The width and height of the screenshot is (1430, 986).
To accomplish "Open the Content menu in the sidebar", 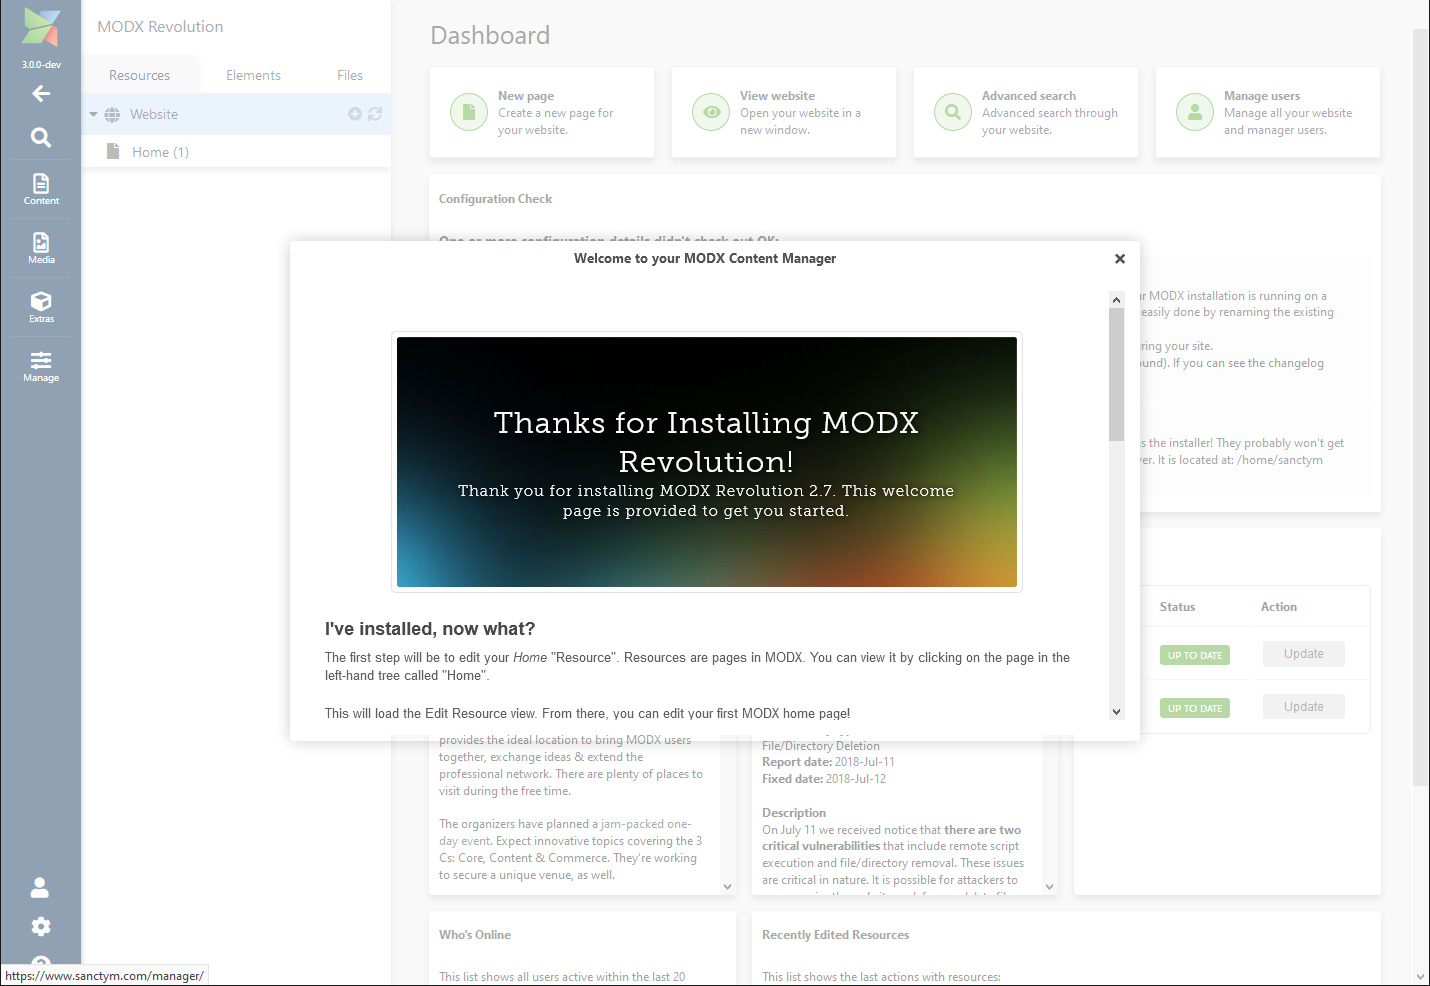I will 41,189.
